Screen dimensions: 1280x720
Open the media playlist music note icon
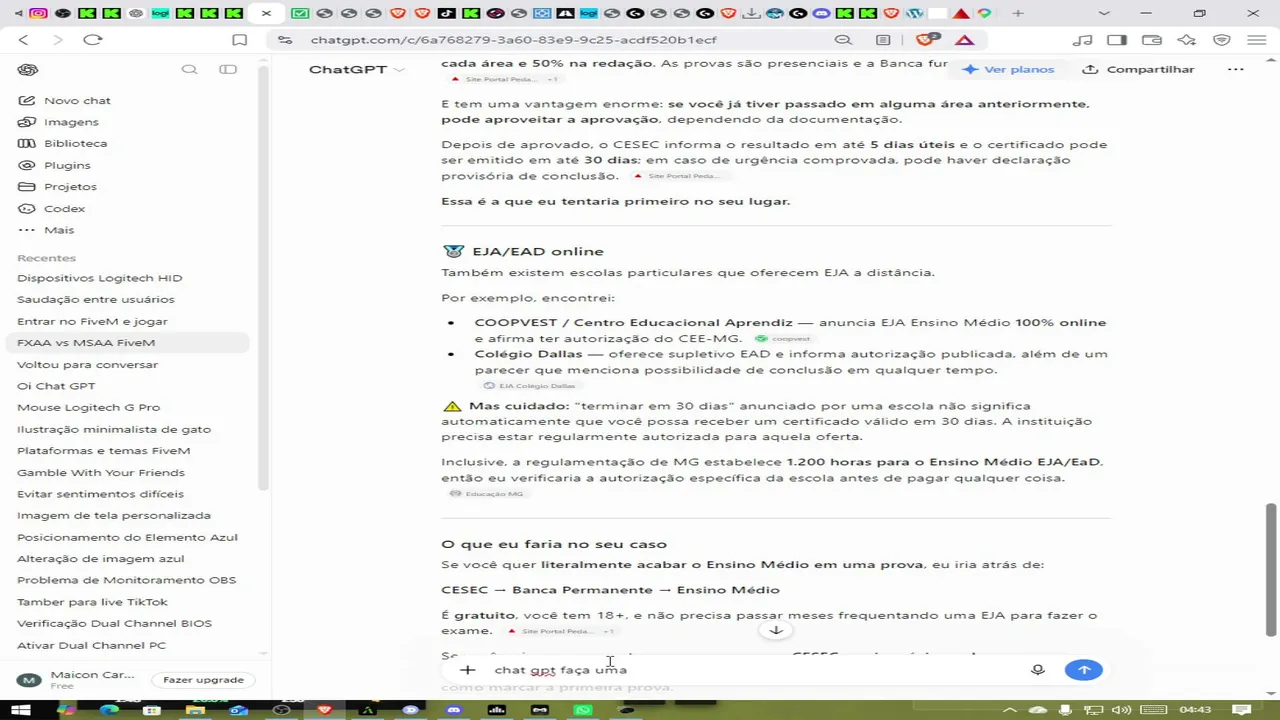(x=1082, y=40)
